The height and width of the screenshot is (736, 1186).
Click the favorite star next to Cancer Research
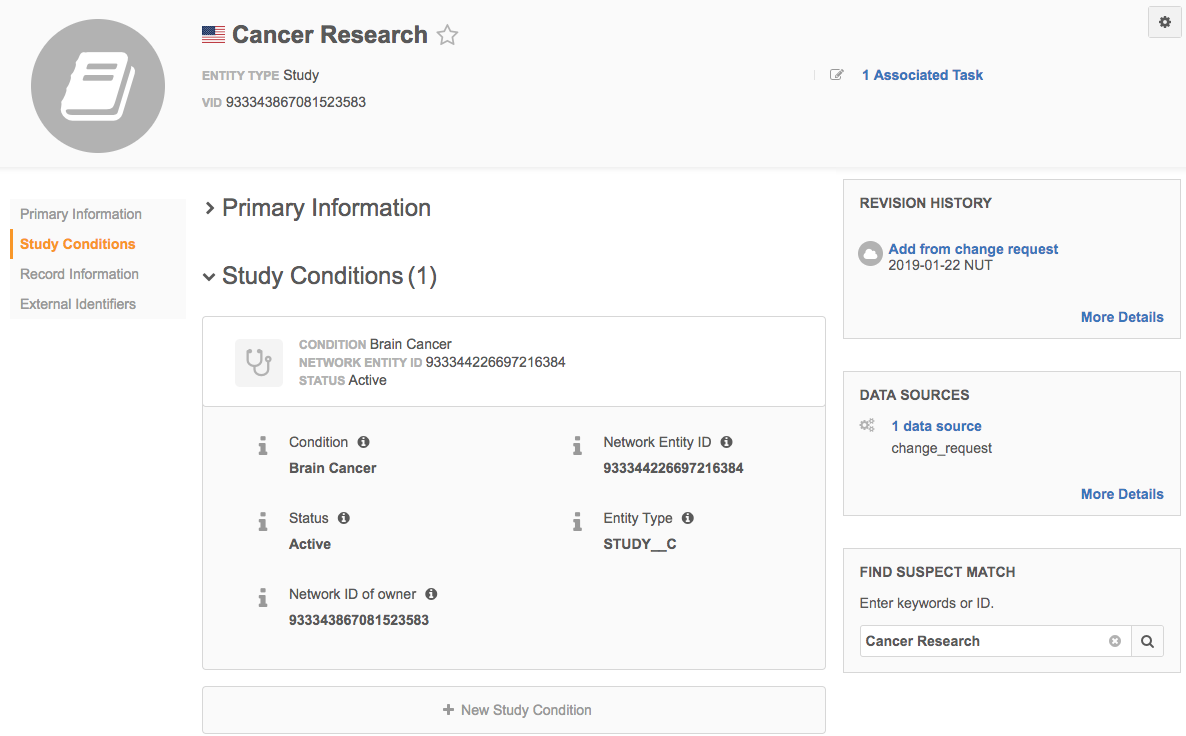pyautogui.click(x=448, y=36)
